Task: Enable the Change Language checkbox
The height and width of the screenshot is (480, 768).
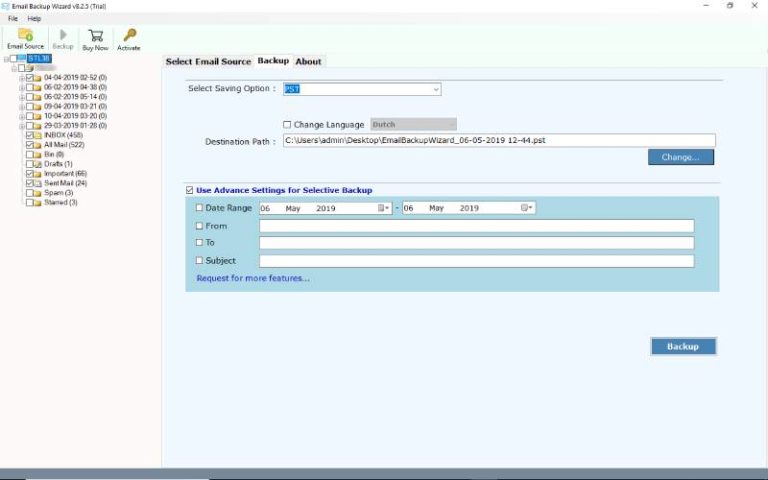Action: (288, 125)
